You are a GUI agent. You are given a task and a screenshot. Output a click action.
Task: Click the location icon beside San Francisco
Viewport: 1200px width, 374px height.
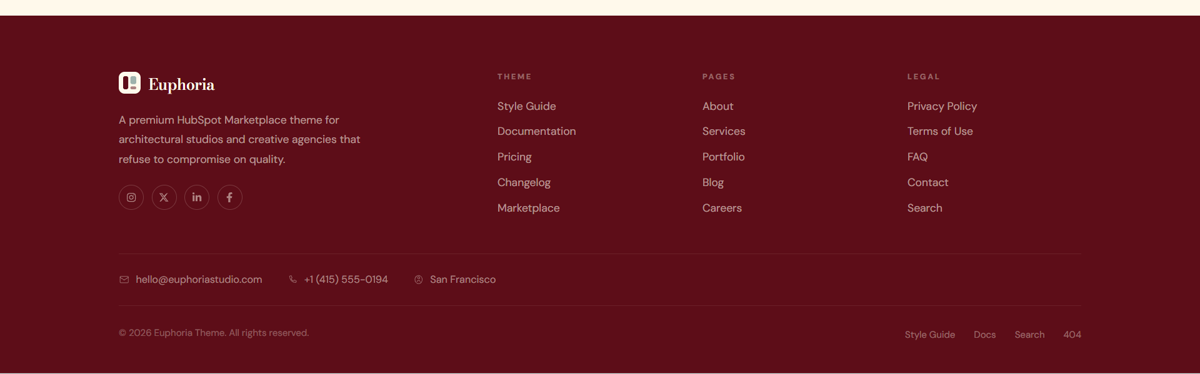click(419, 280)
